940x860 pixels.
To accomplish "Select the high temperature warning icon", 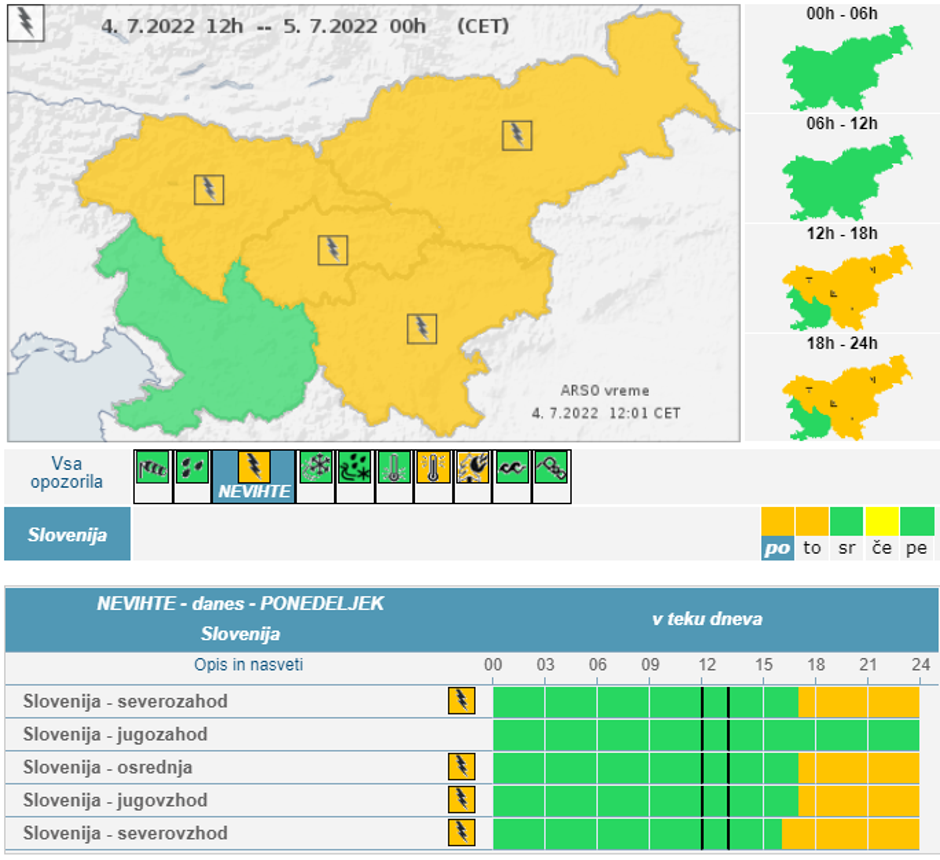I will click(433, 467).
